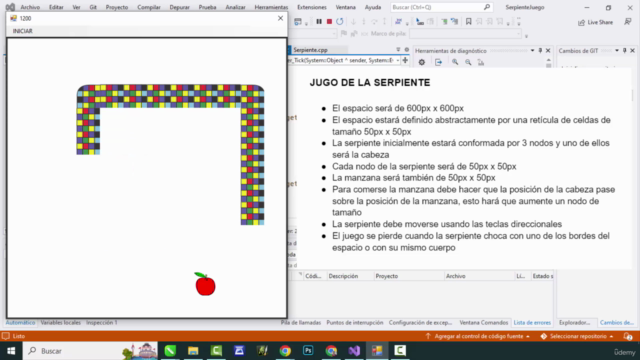
Task: Switch to the Ventana Comandos tab
Action: (x=484, y=322)
